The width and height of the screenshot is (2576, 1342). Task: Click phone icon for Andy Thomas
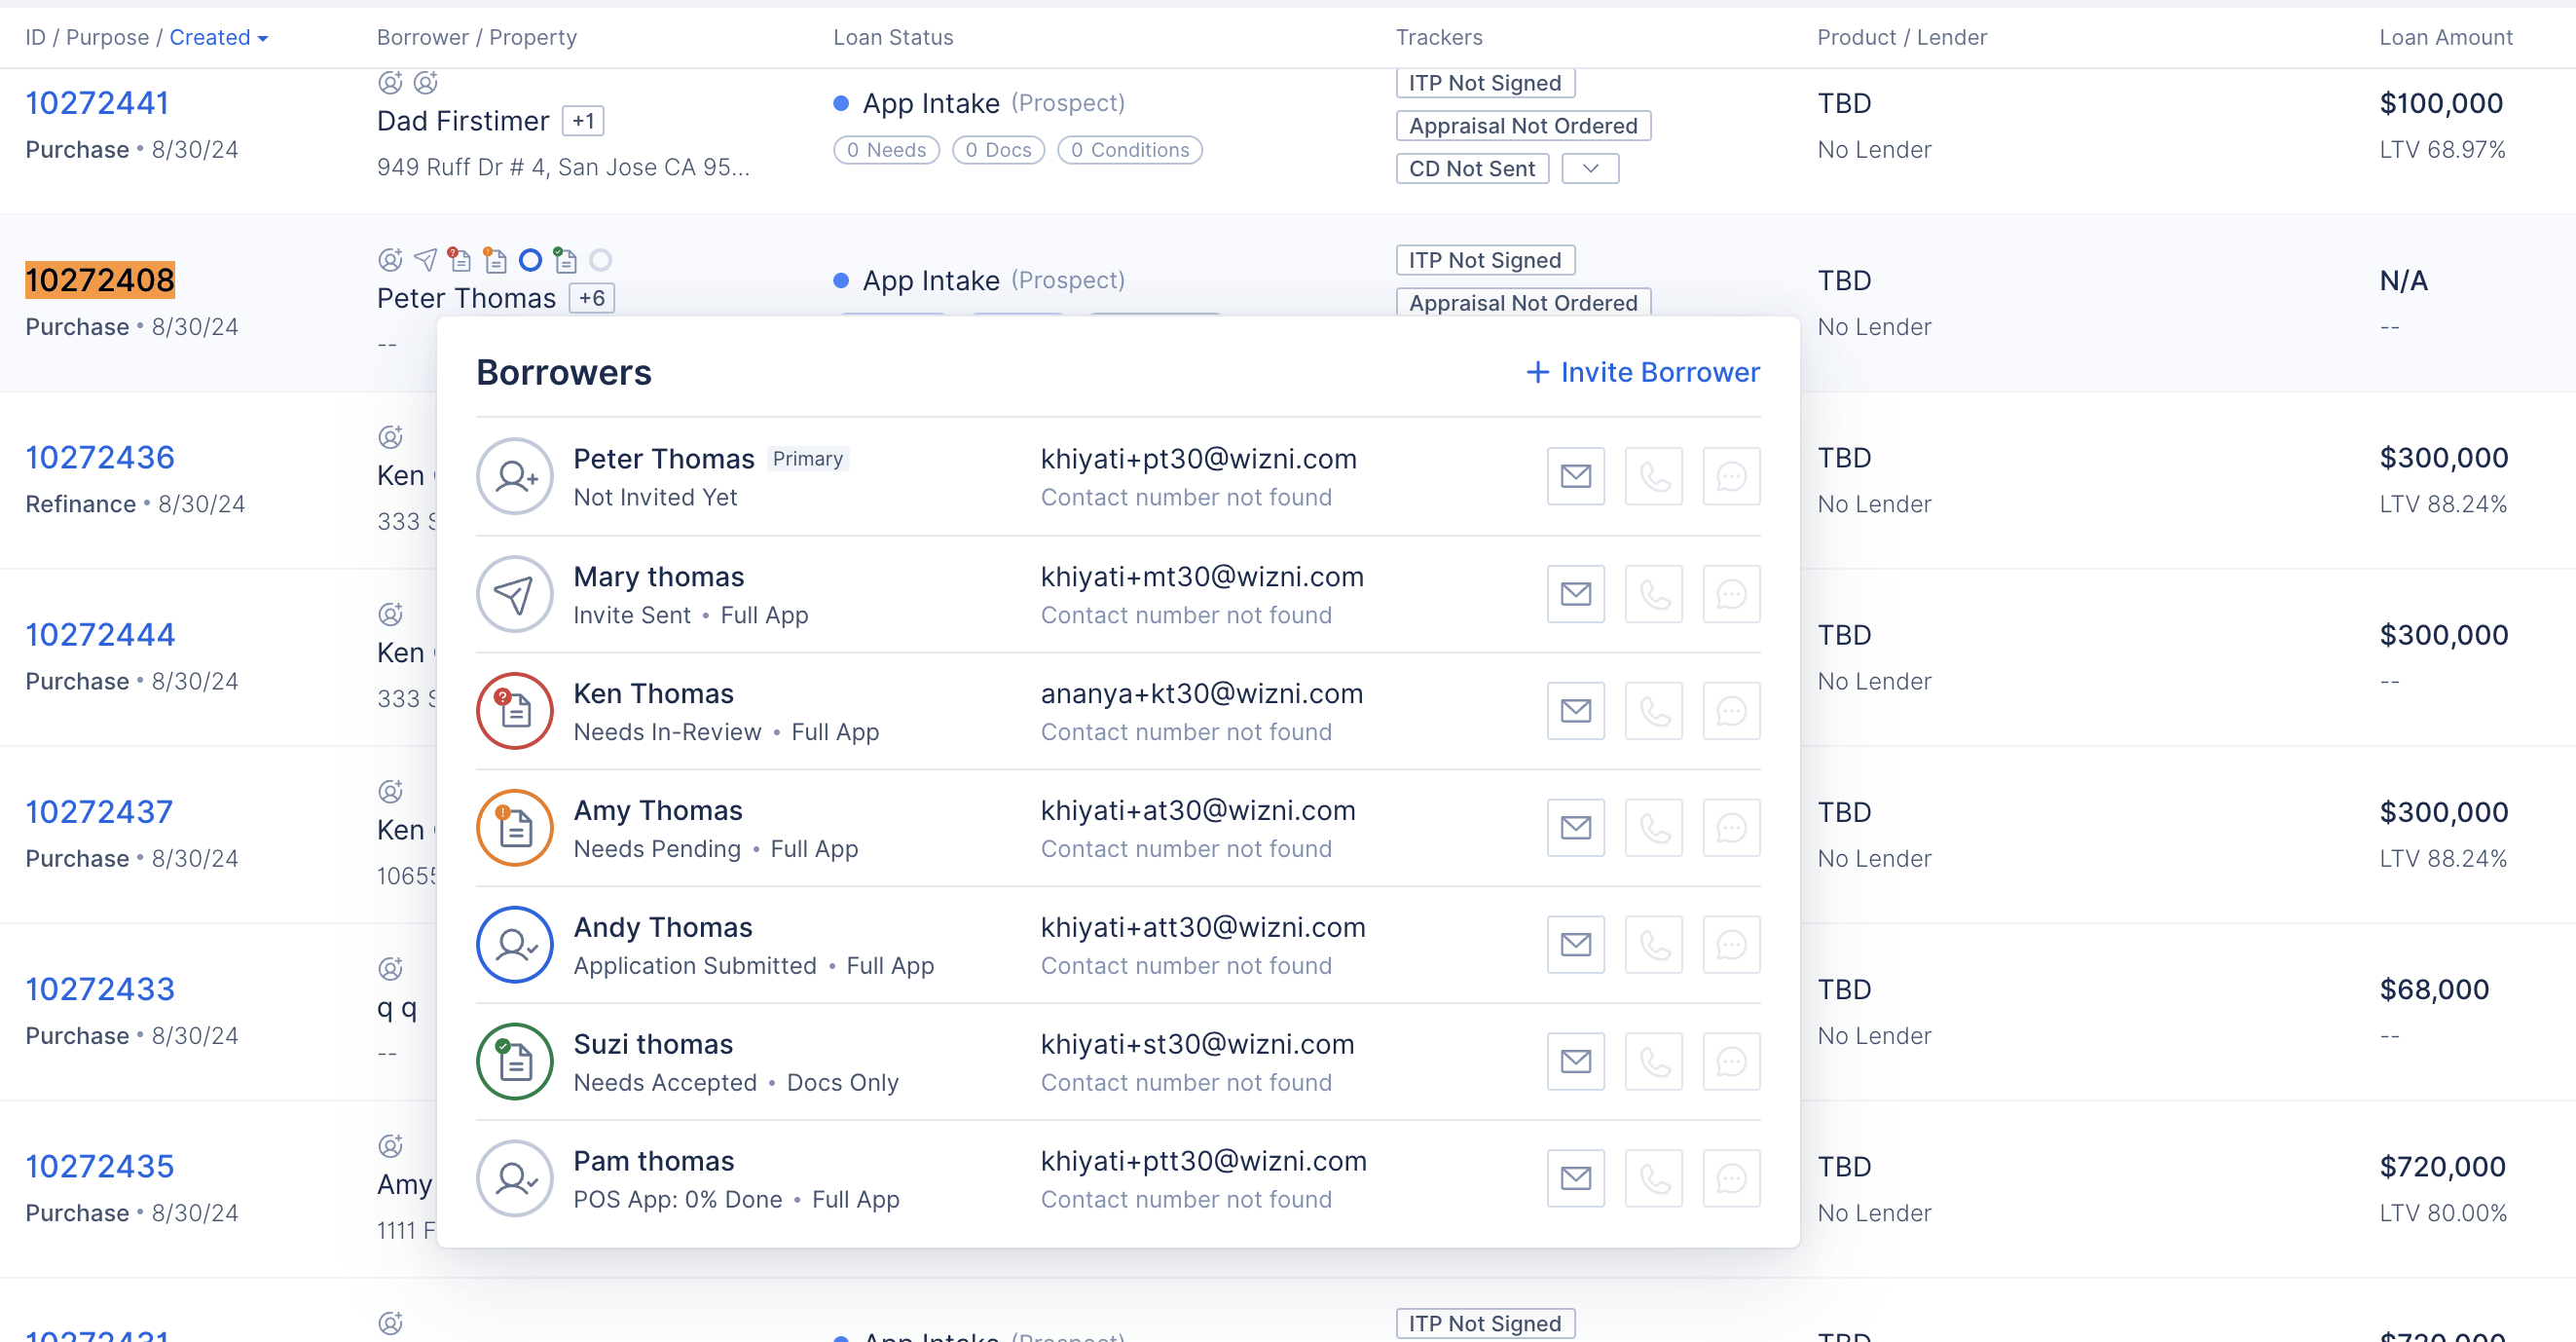click(x=1653, y=945)
